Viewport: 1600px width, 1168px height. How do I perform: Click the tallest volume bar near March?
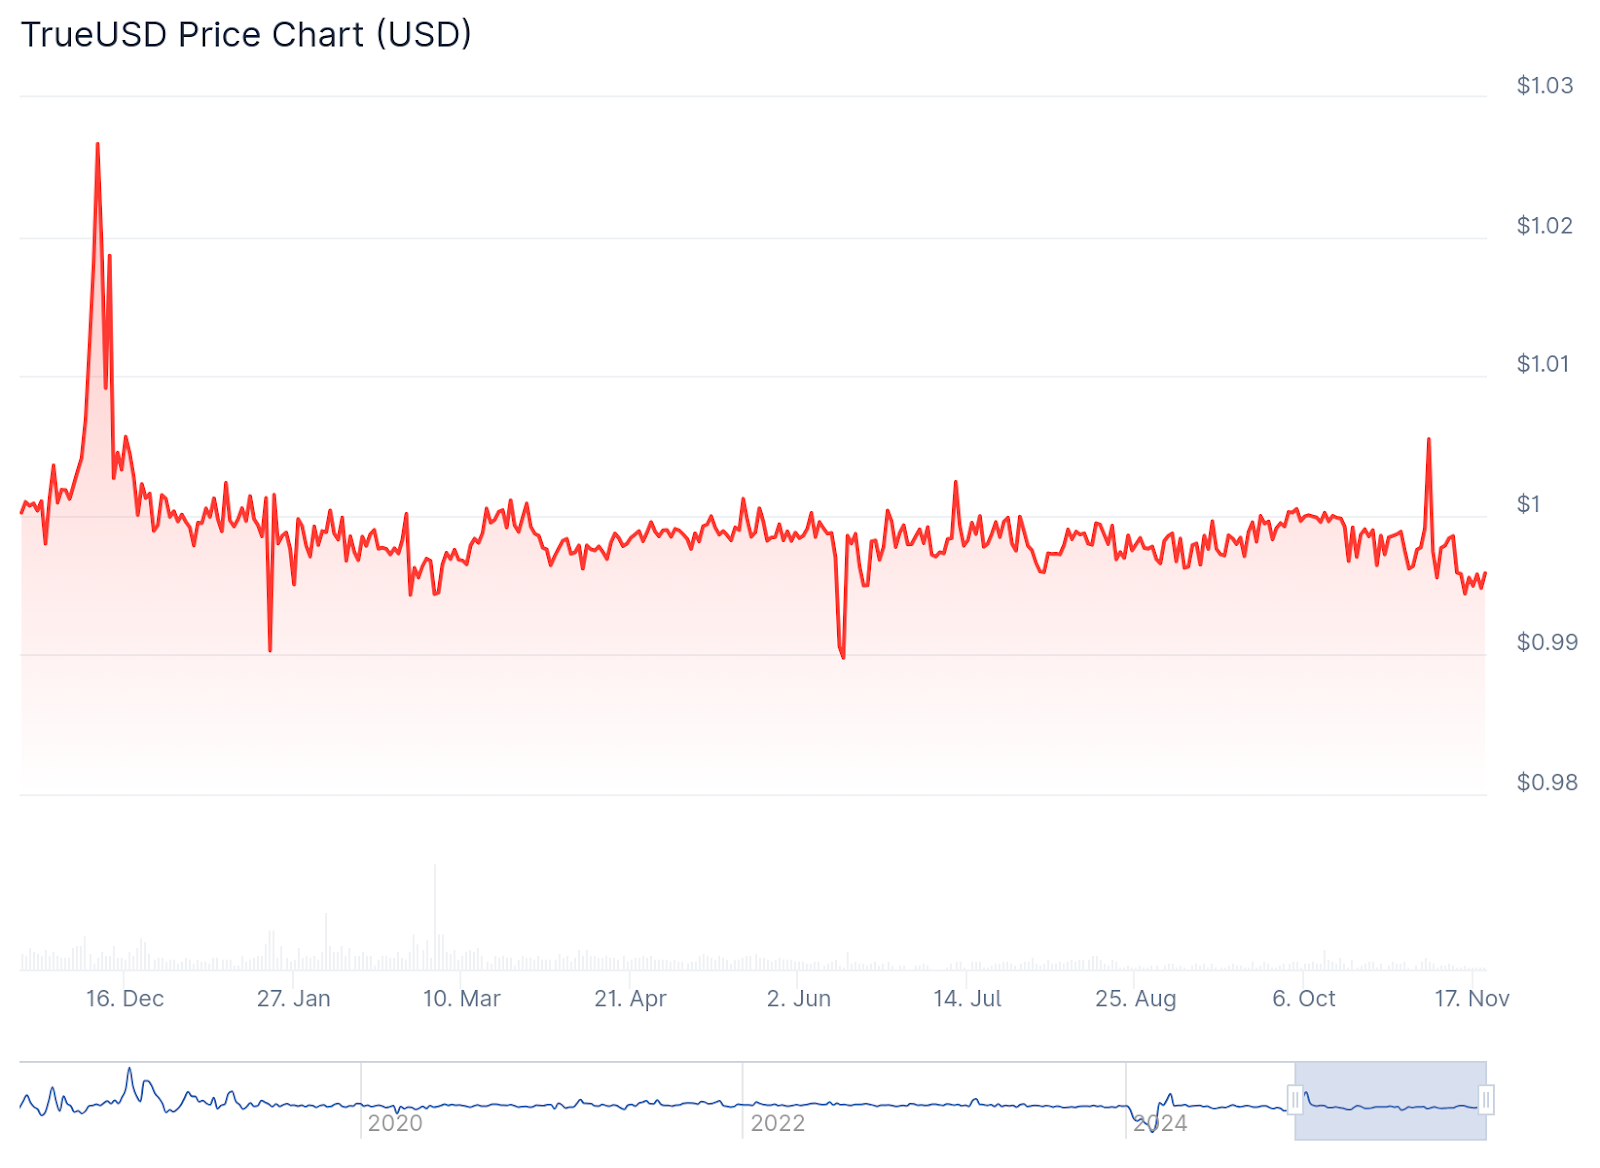[435, 900]
